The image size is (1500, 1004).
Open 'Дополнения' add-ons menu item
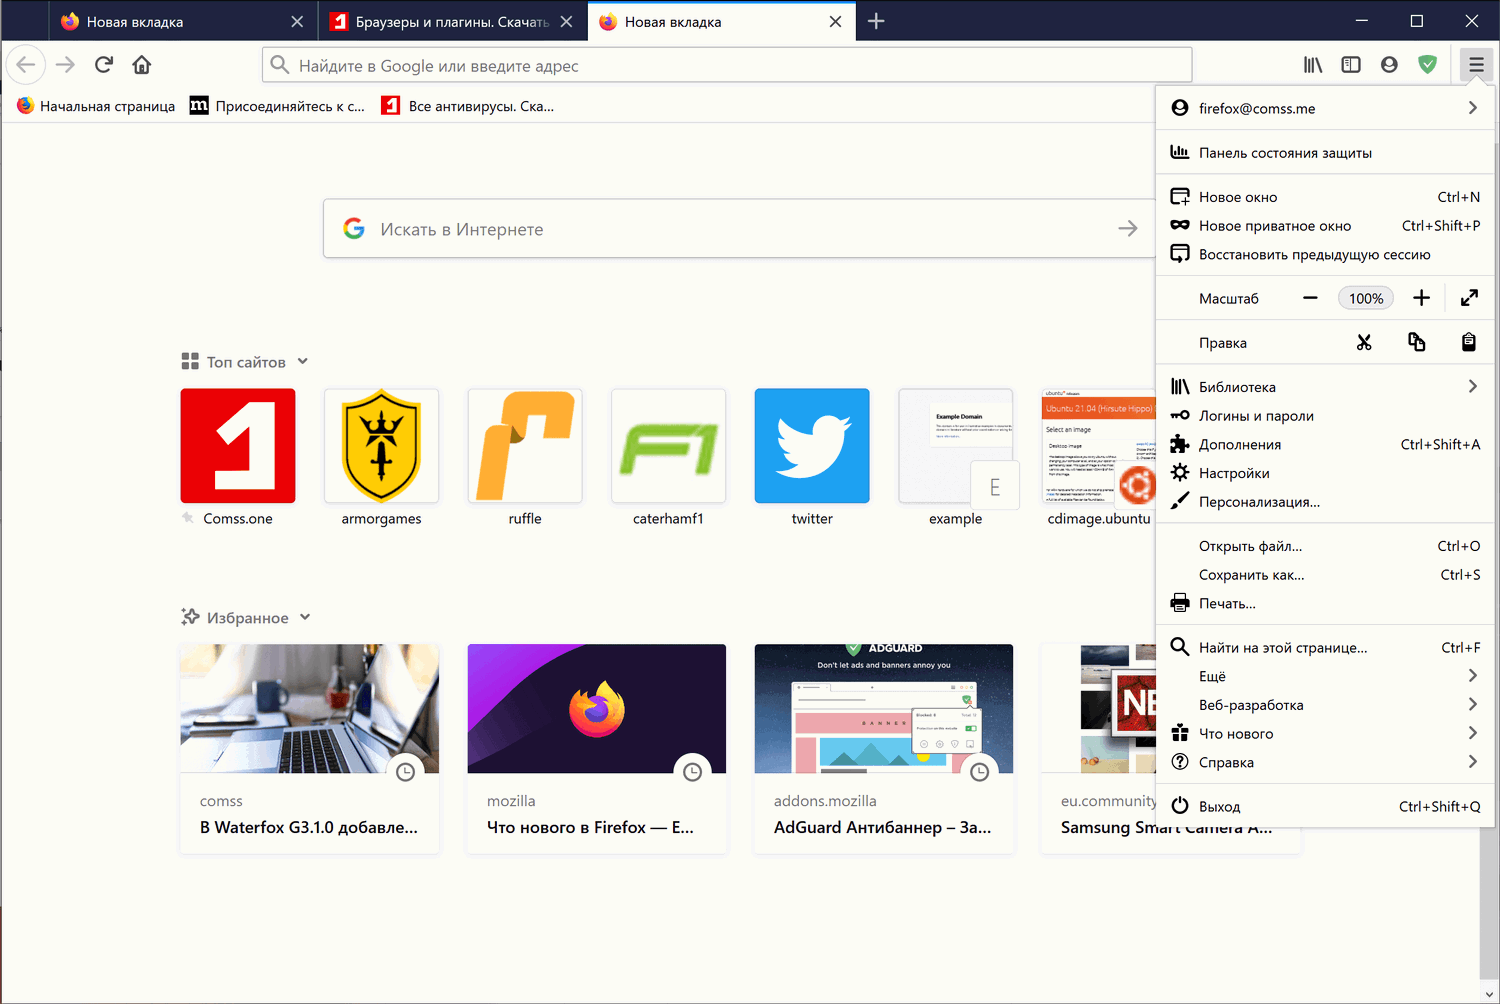tap(1325, 445)
